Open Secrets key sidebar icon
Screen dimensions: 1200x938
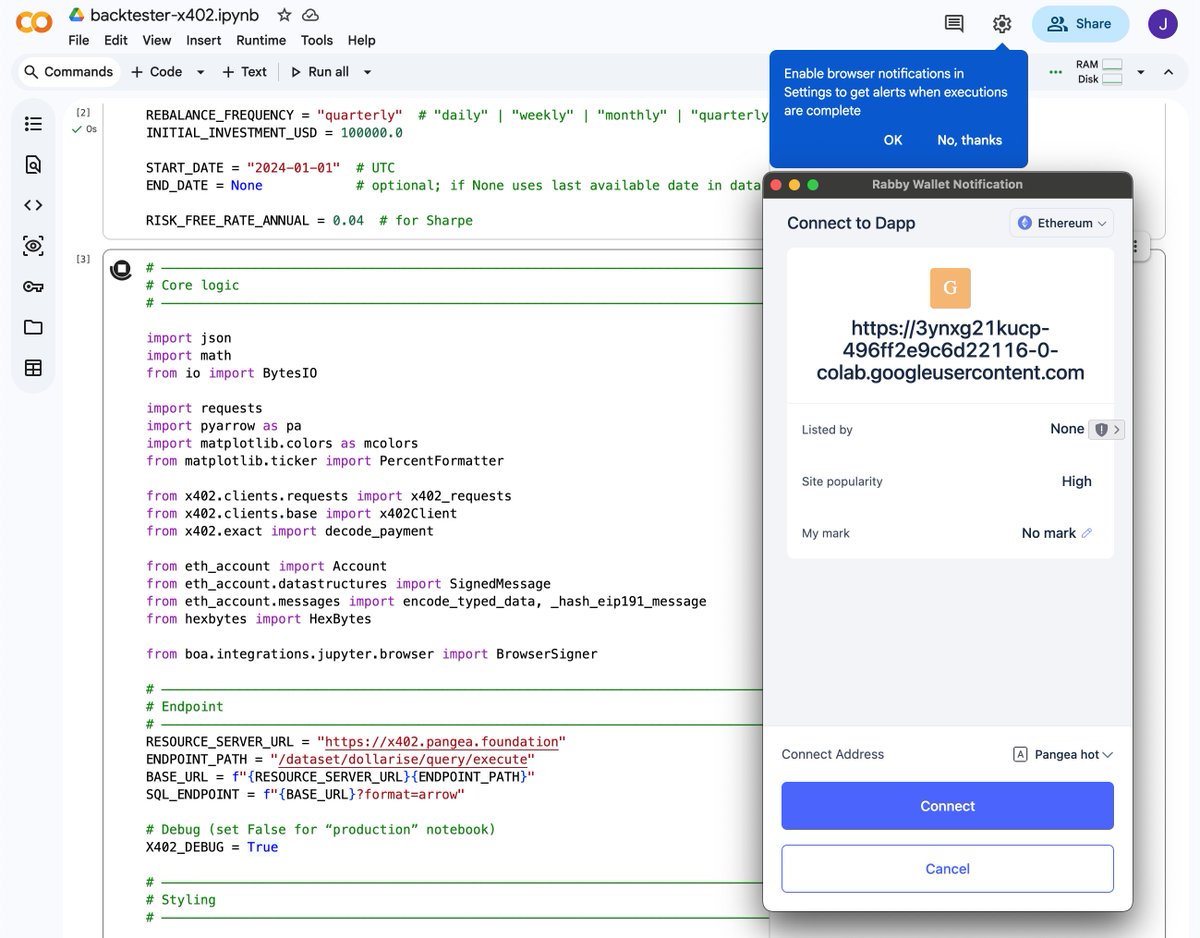pos(33,287)
